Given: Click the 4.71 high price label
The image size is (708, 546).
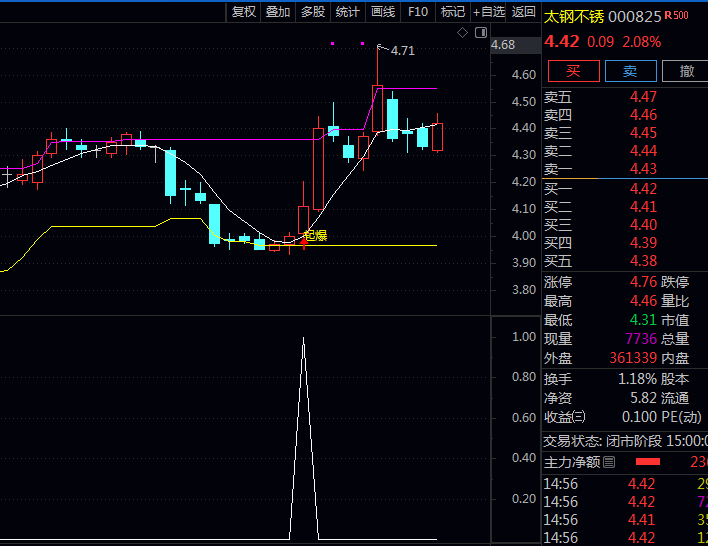Looking at the screenshot, I should click(x=403, y=51).
